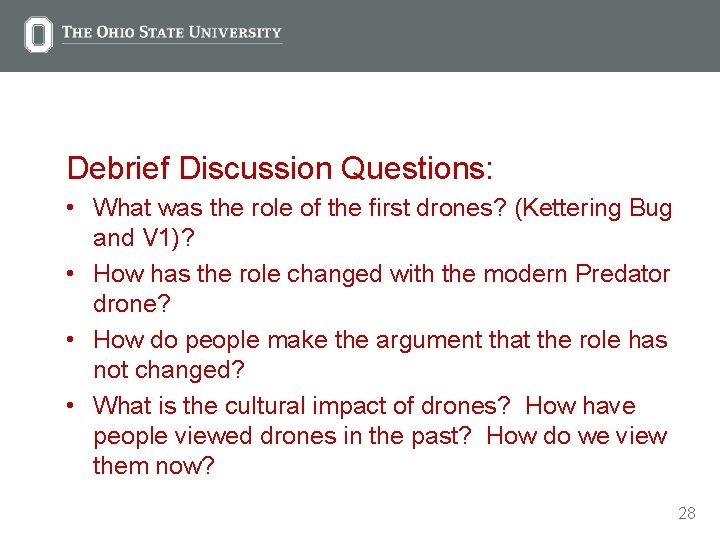Click the text 'not changed?'
Image resolution: width=720 pixels, height=540 pixels.
point(168,369)
